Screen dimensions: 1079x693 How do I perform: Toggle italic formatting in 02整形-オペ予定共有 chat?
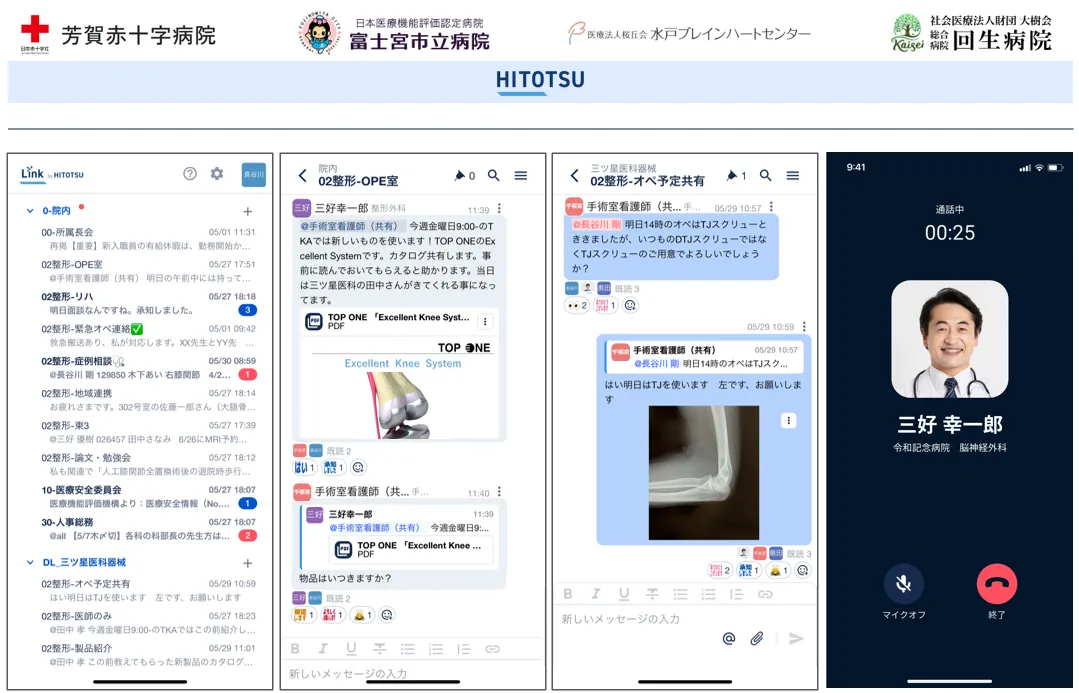pos(596,594)
